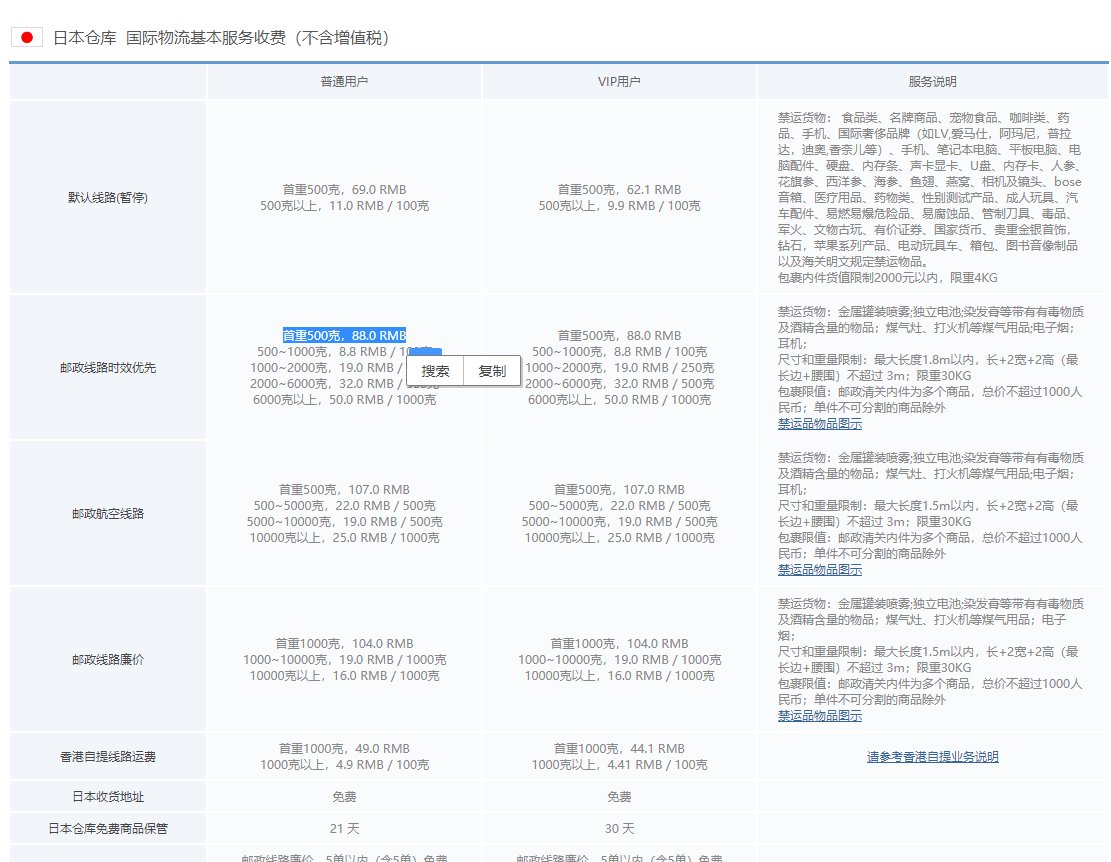The height and width of the screenshot is (862, 1111).
Task: Click the highlighted text 首重500克，88.0 RMB
Action: 344,335
